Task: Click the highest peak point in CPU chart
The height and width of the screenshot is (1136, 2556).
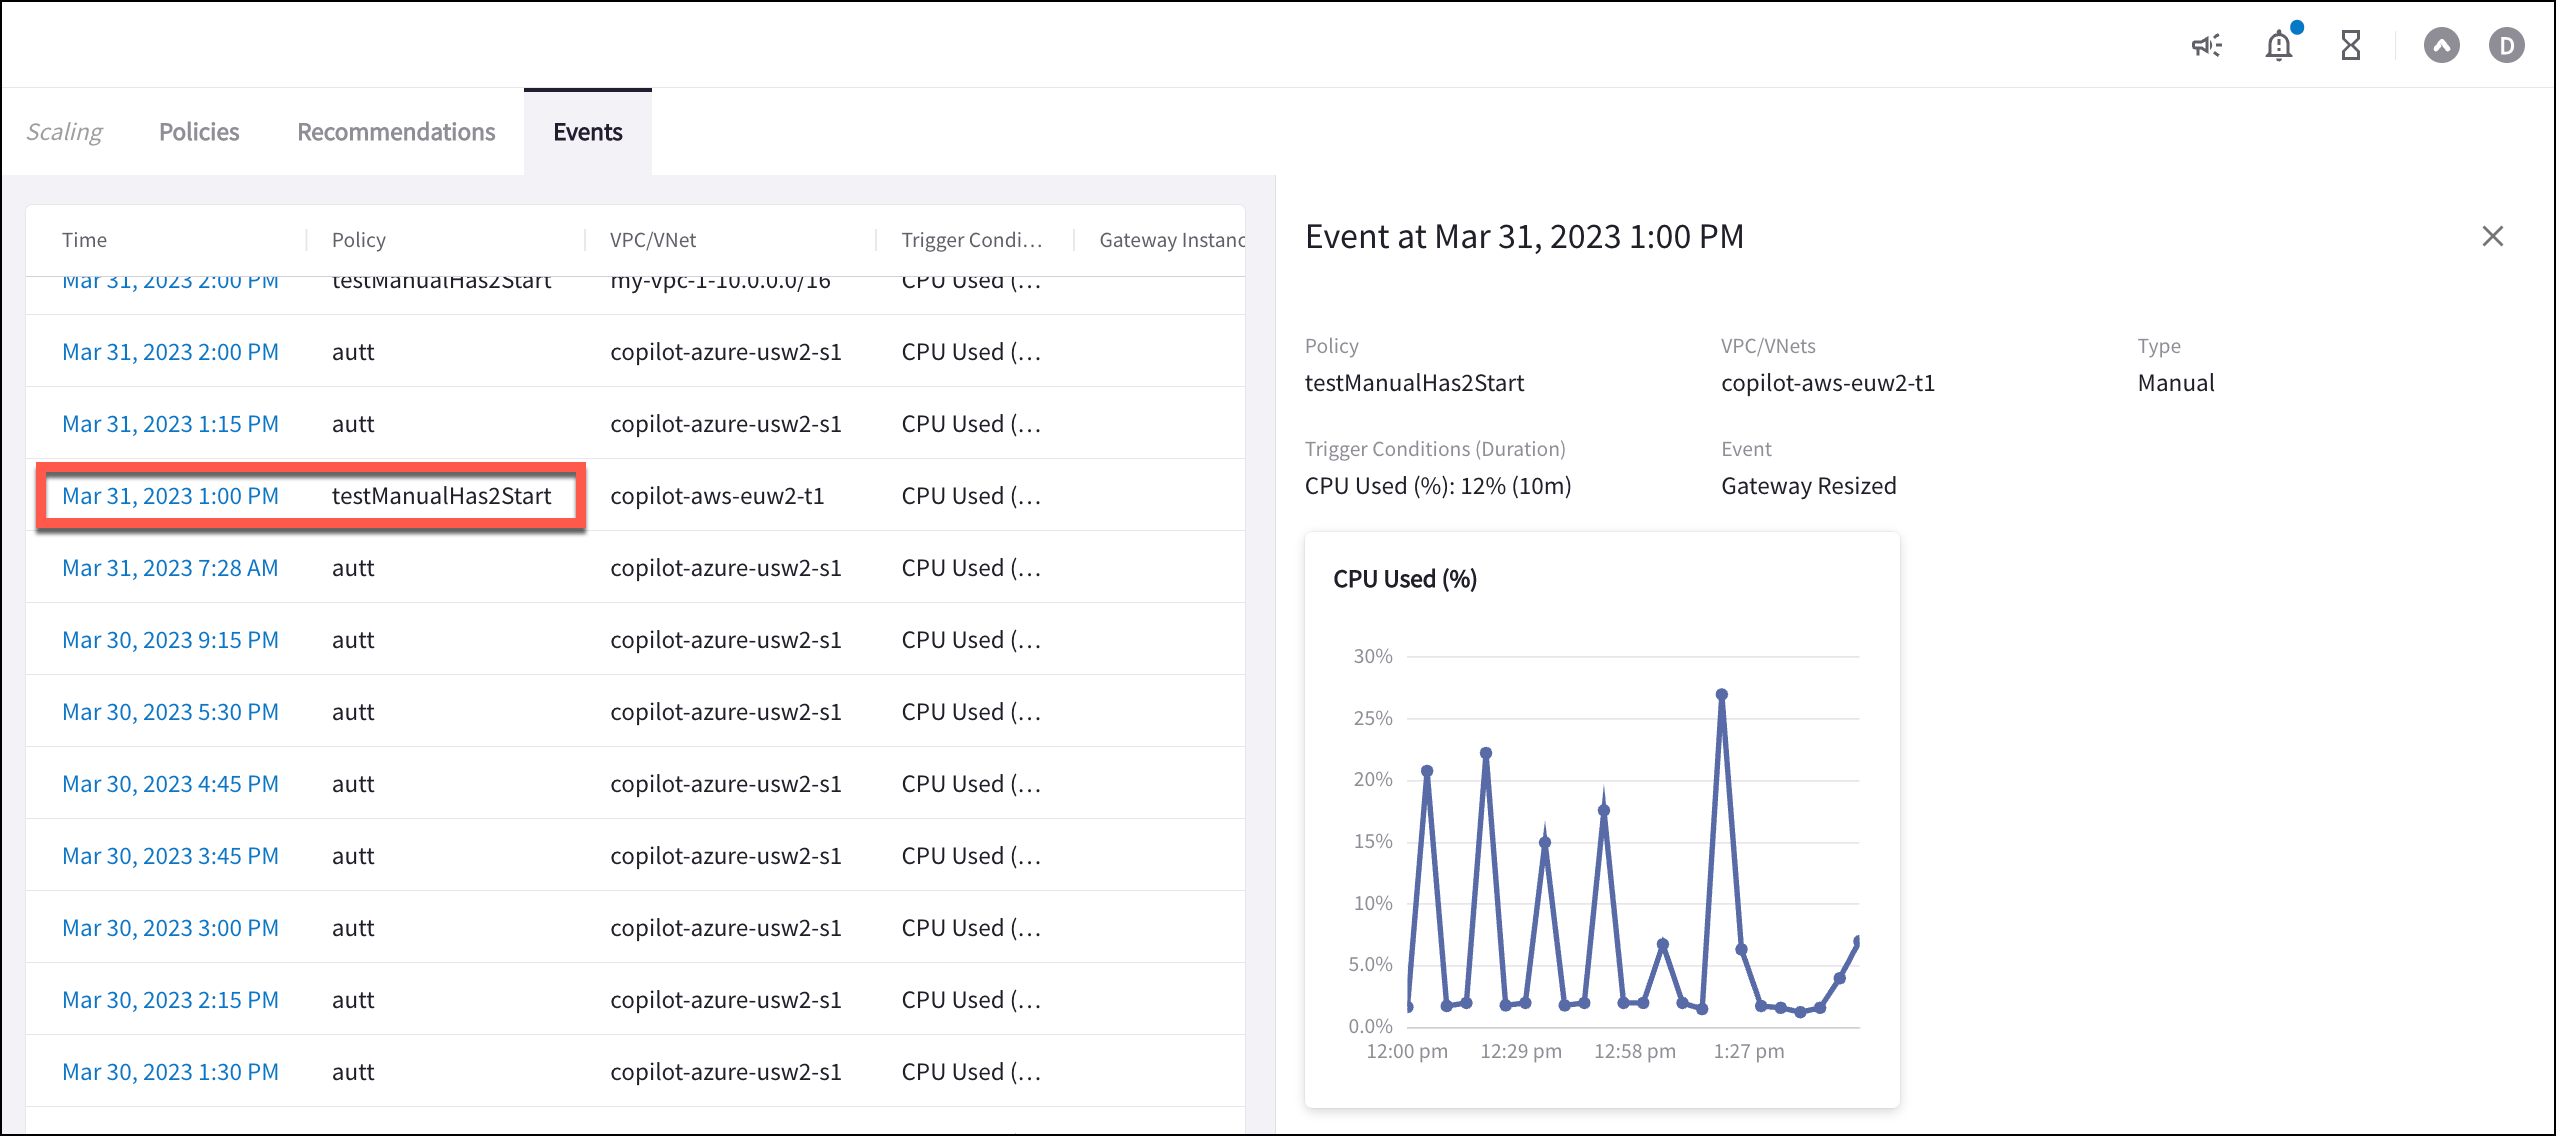Action: coord(1721,694)
